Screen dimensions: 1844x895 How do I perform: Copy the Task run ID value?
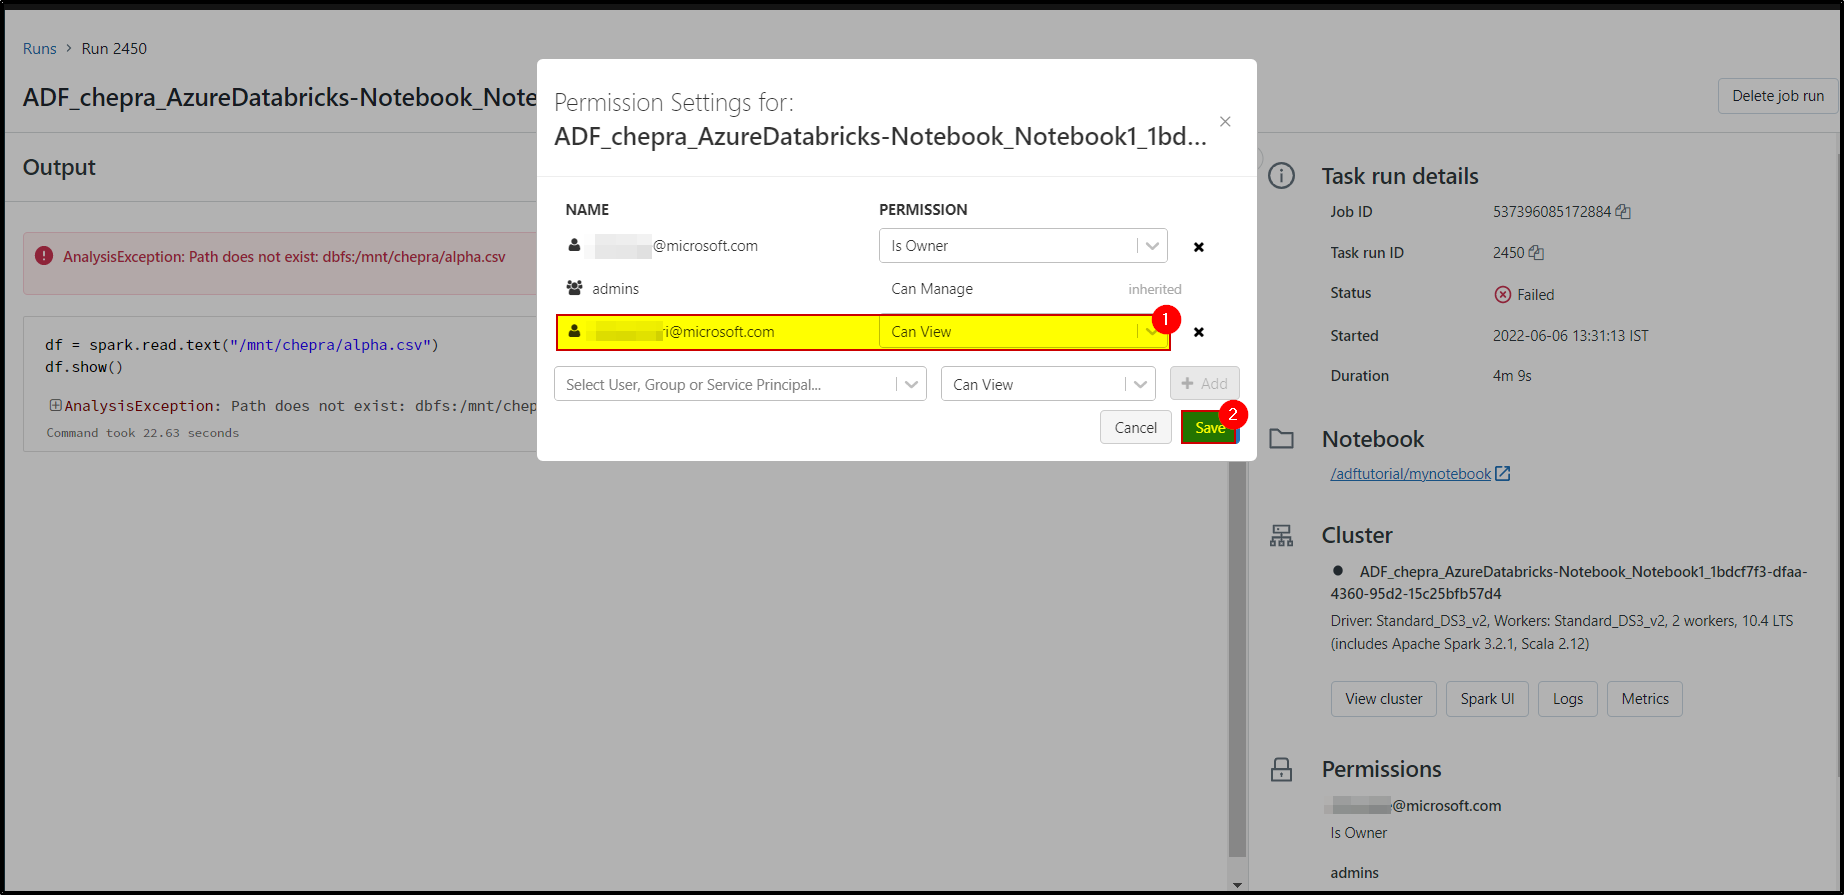click(x=1536, y=253)
